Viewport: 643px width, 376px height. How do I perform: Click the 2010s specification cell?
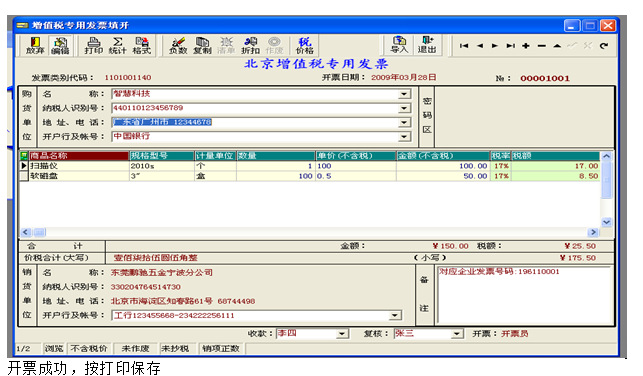[162, 166]
